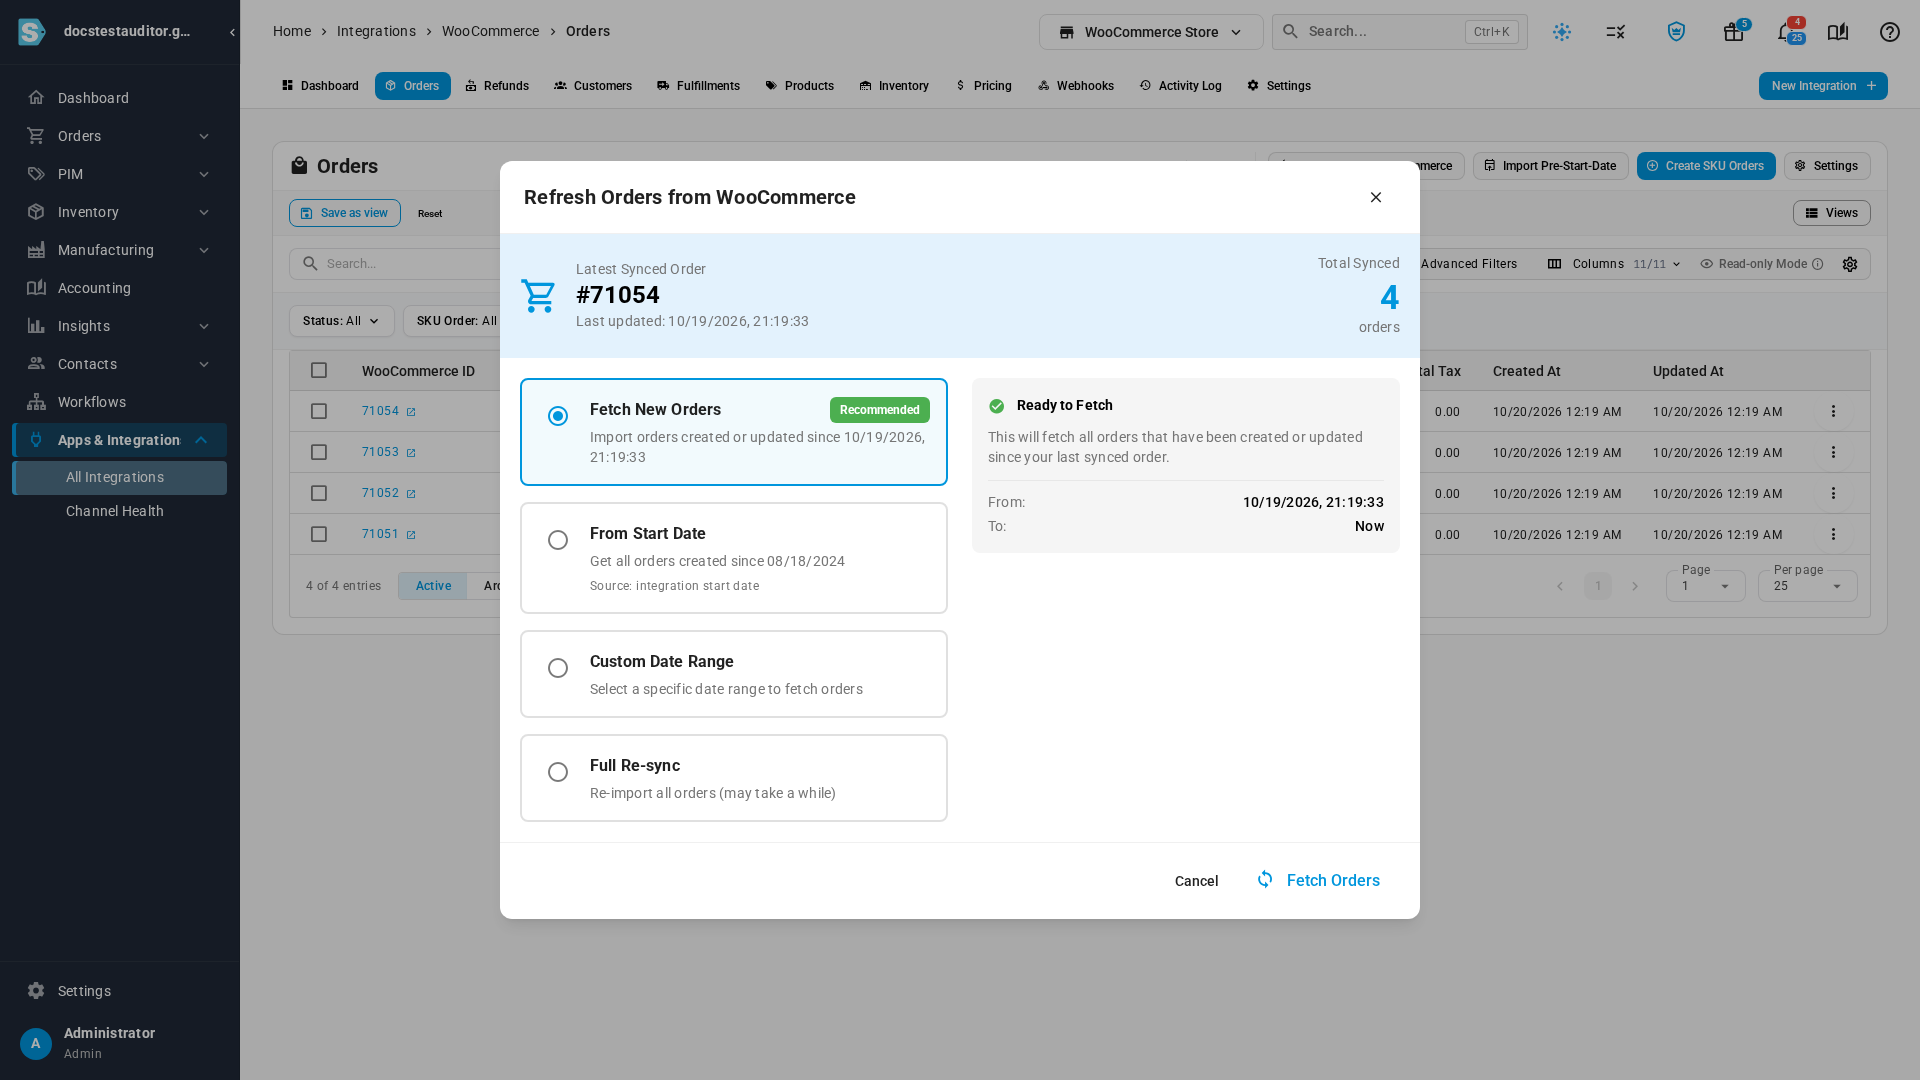The height and width of the screenshot is (1080, 1920).
Task: Select Fetch New Orders radio option
Action: pyautogui.click(x=558, y=416)
